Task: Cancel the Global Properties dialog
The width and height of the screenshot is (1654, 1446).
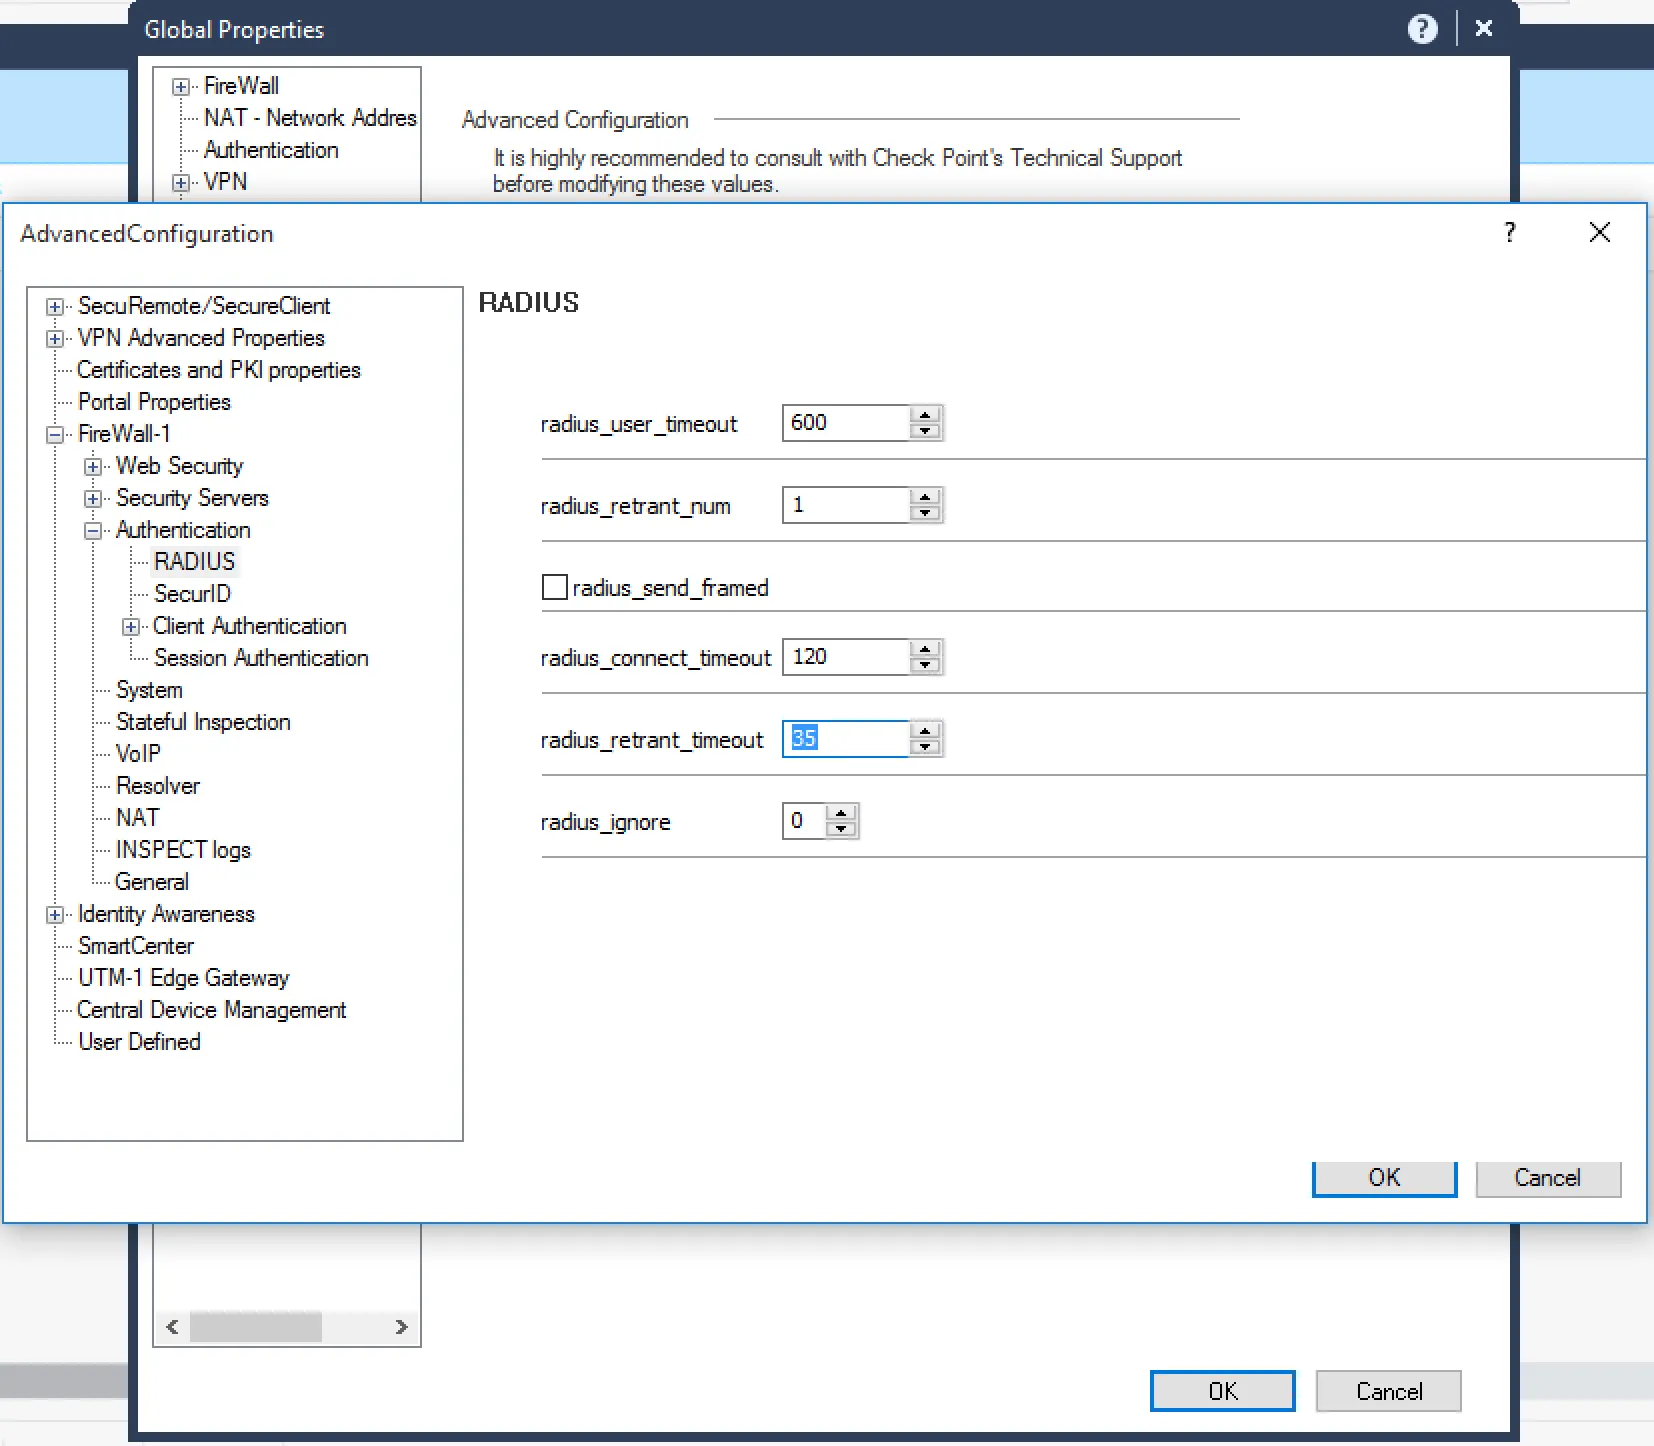Action: [x=1388, y=1391]
